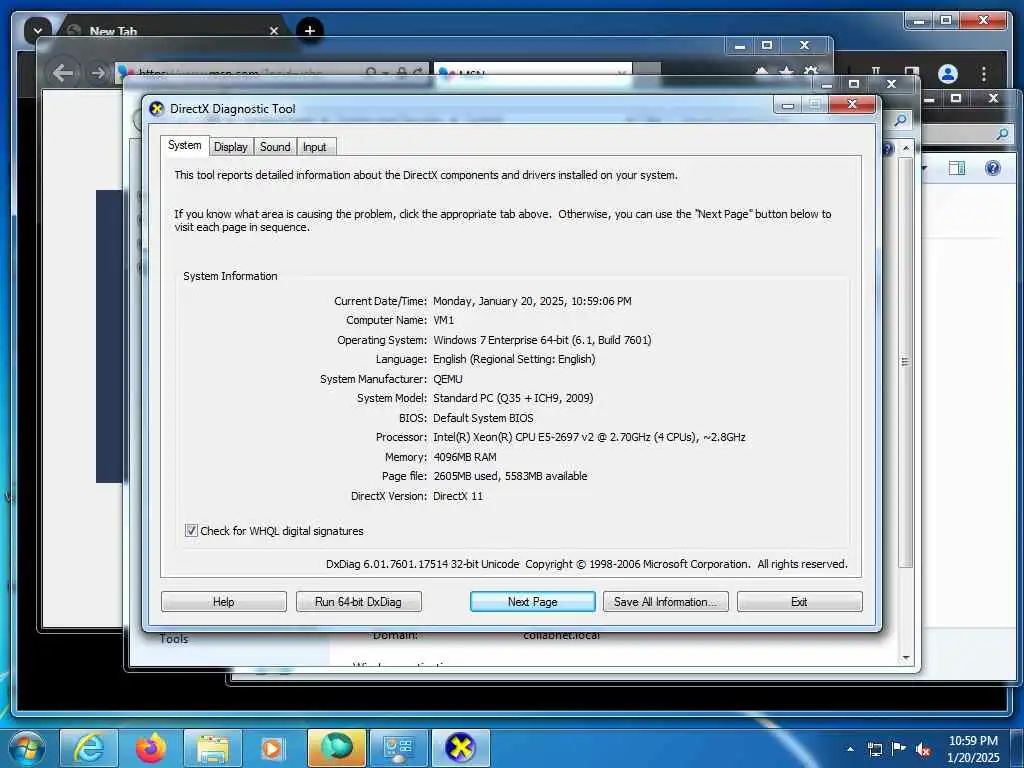
Task: Open the taskbar clock showing 10:59 PM
Action: click(x=972, y=749)
